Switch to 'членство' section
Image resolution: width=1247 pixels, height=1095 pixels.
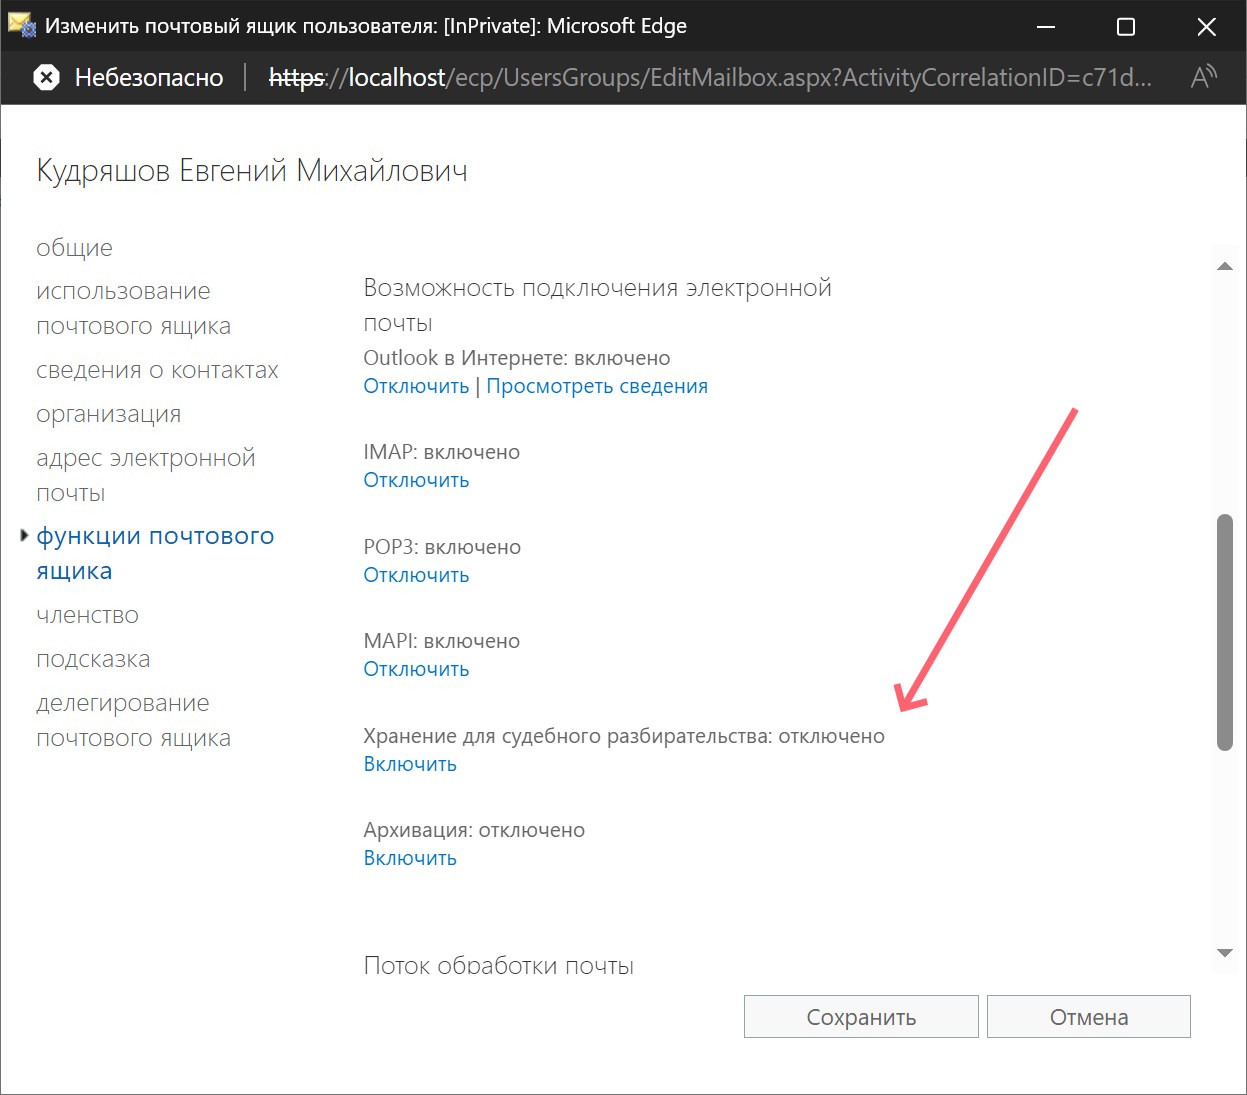click(x=87, y=615)
